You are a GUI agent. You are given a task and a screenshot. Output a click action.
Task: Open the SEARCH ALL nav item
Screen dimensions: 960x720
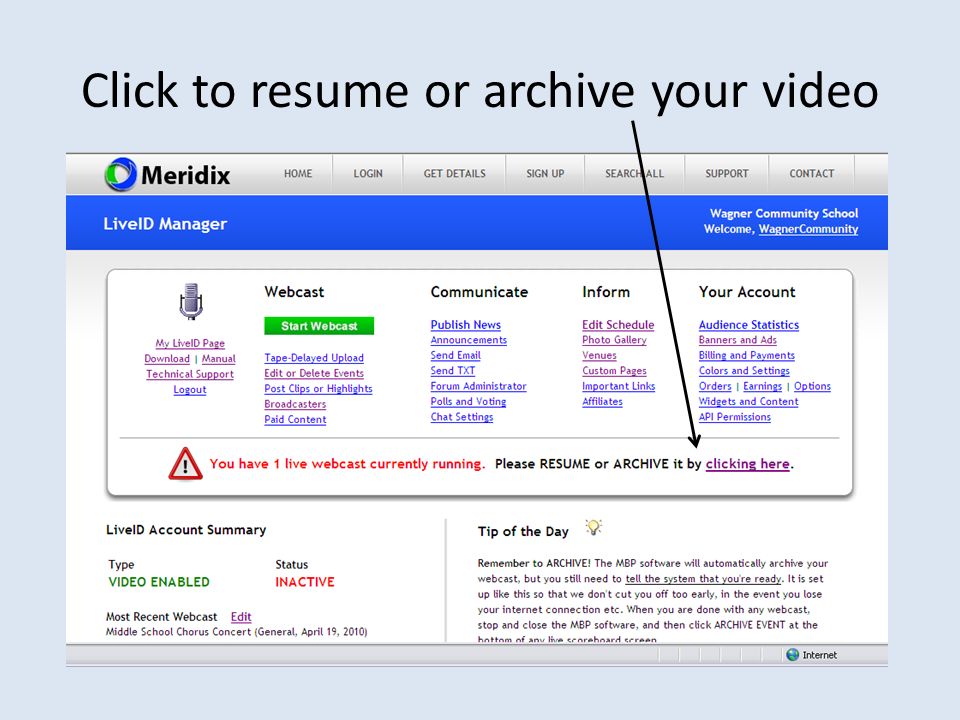coord(634,173)
